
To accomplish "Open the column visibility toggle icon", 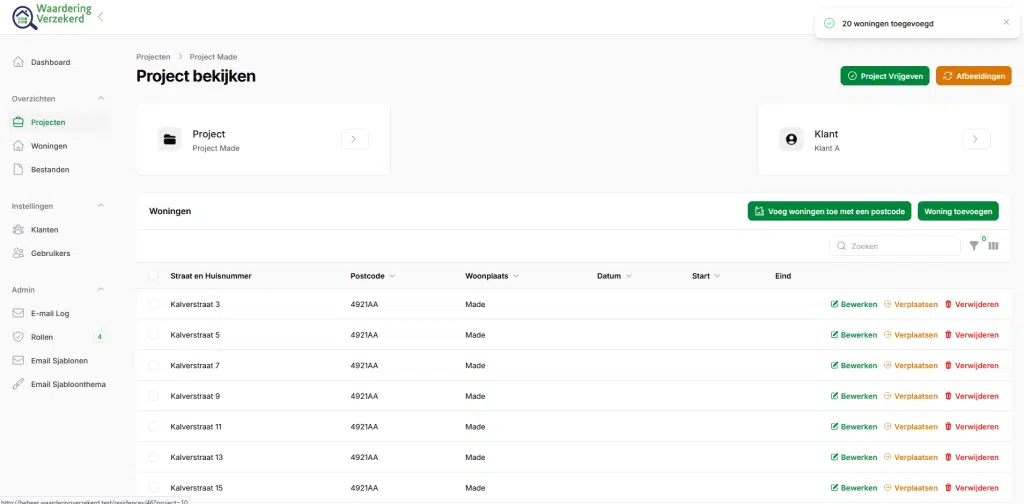I will (x=993, y=245).
